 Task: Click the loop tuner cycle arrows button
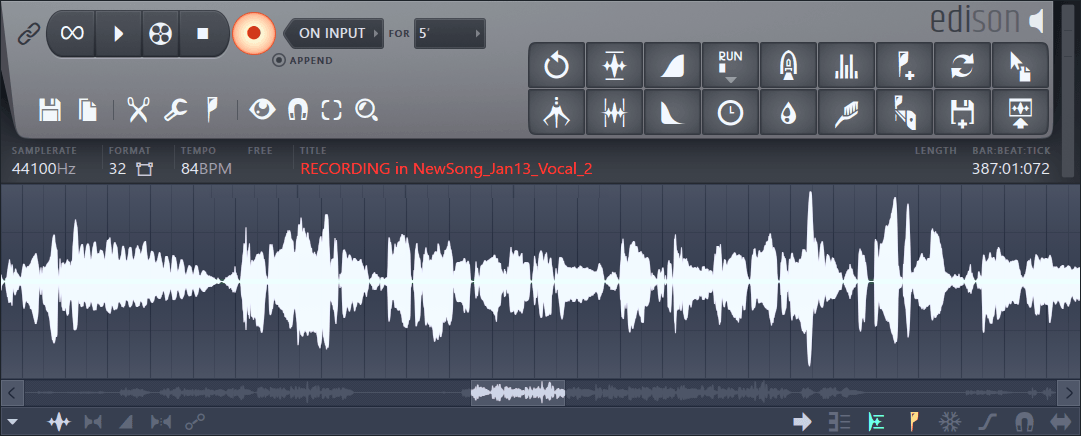pyautogui.click(x=962, y=66)
